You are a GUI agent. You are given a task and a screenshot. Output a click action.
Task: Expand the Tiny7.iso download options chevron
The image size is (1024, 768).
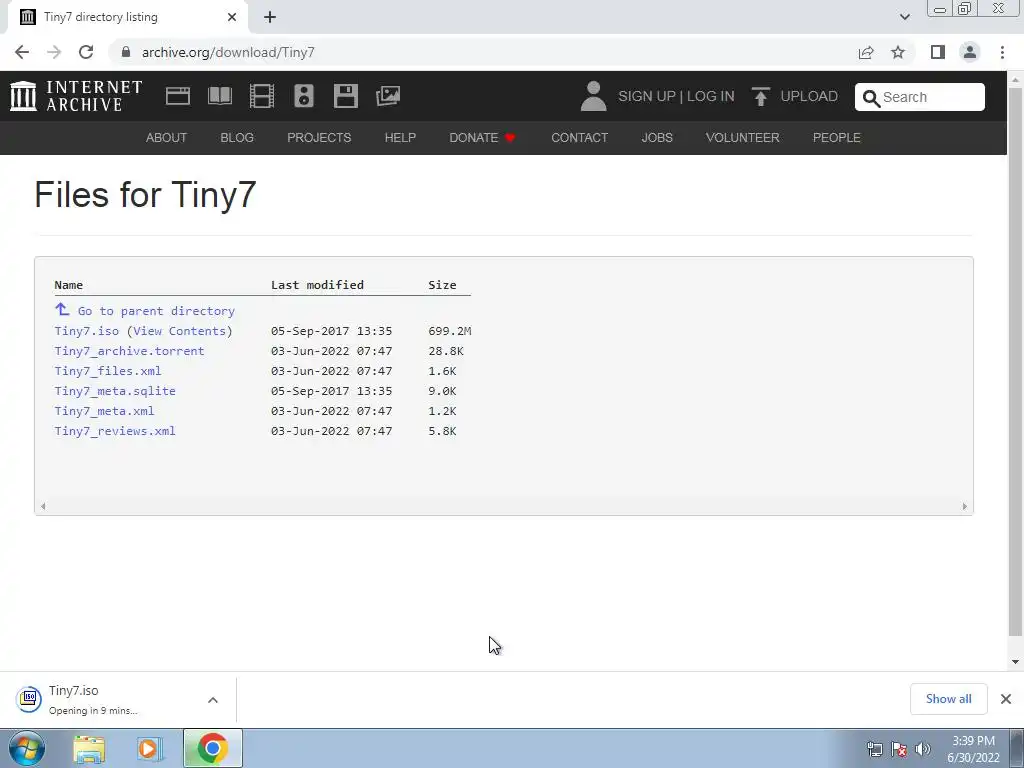pos(213,700)
